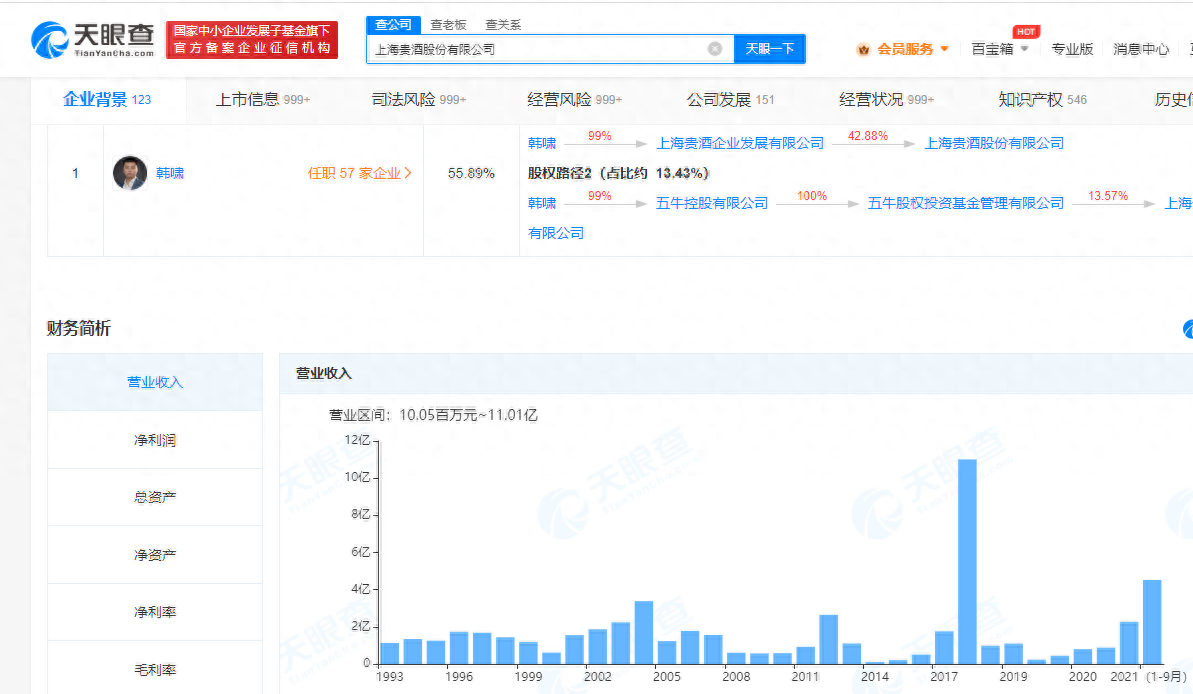Click the 42.88% ownership percentage
Screen dimensions: 1193x694
(867, 136)
